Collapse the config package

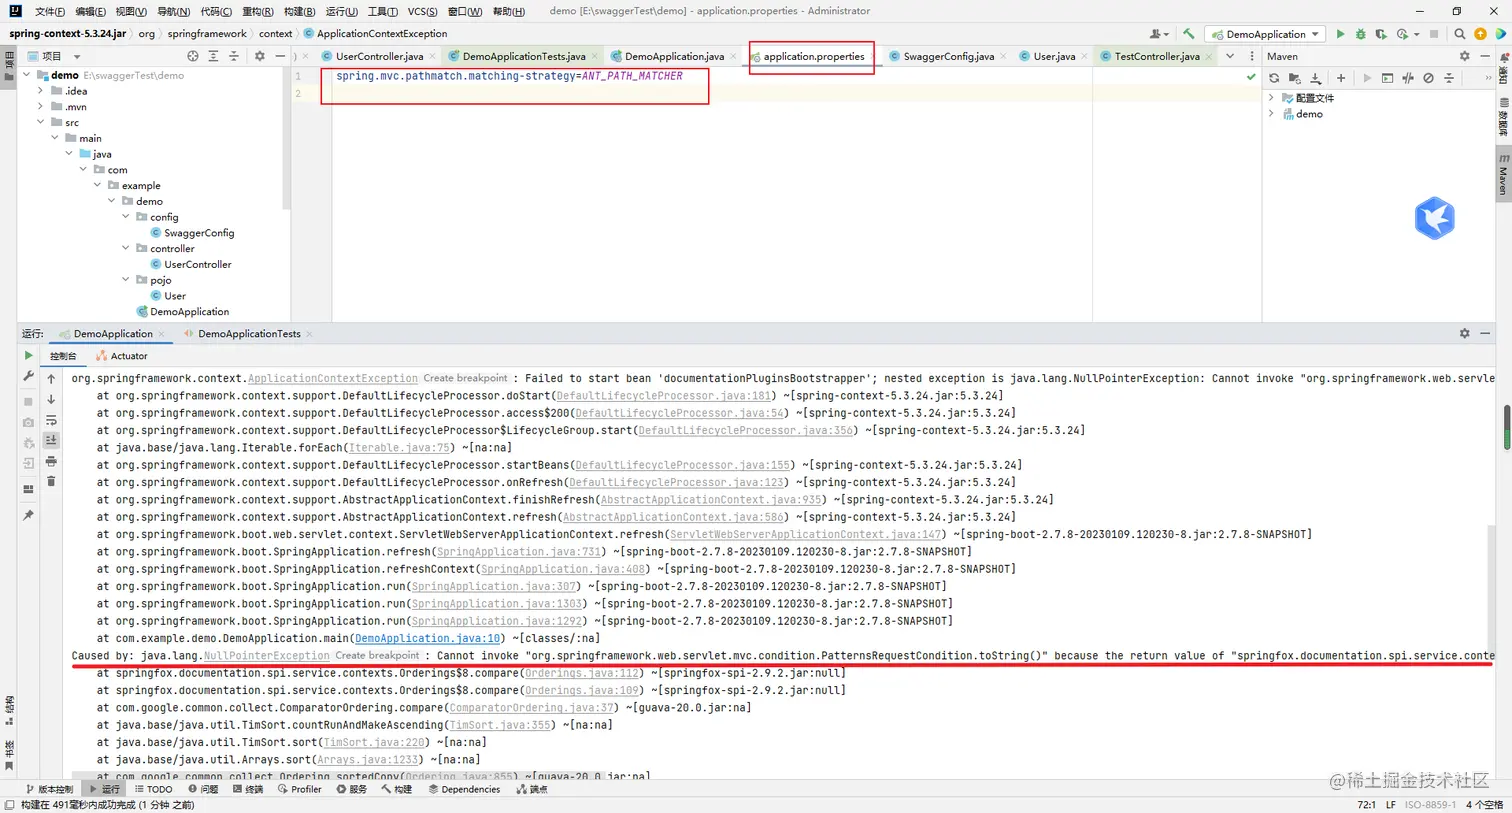pyautogui.click(x=126, y=217)
